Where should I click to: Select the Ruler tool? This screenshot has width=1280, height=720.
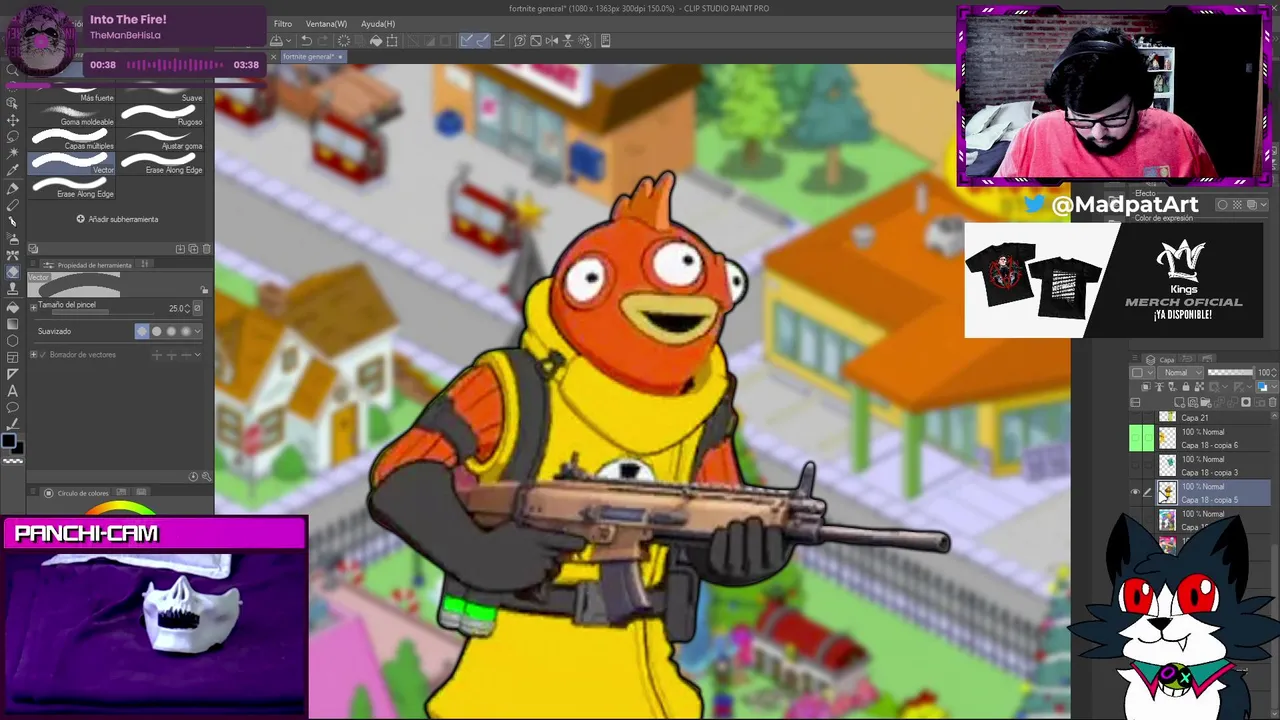(x=13, y=374)
